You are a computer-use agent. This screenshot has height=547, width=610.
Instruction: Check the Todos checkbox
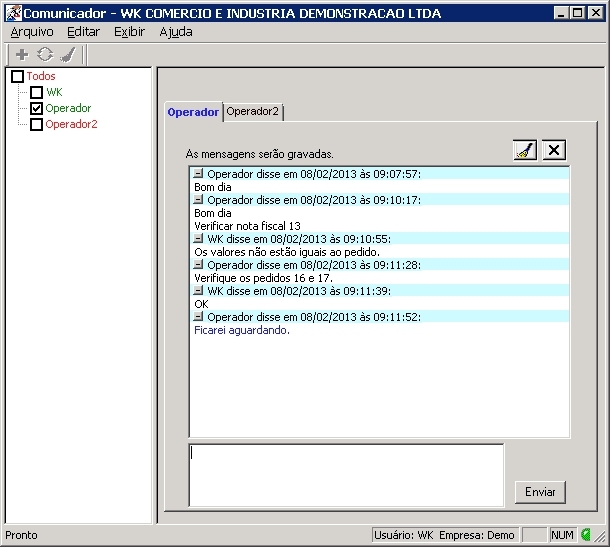[17, 77]
